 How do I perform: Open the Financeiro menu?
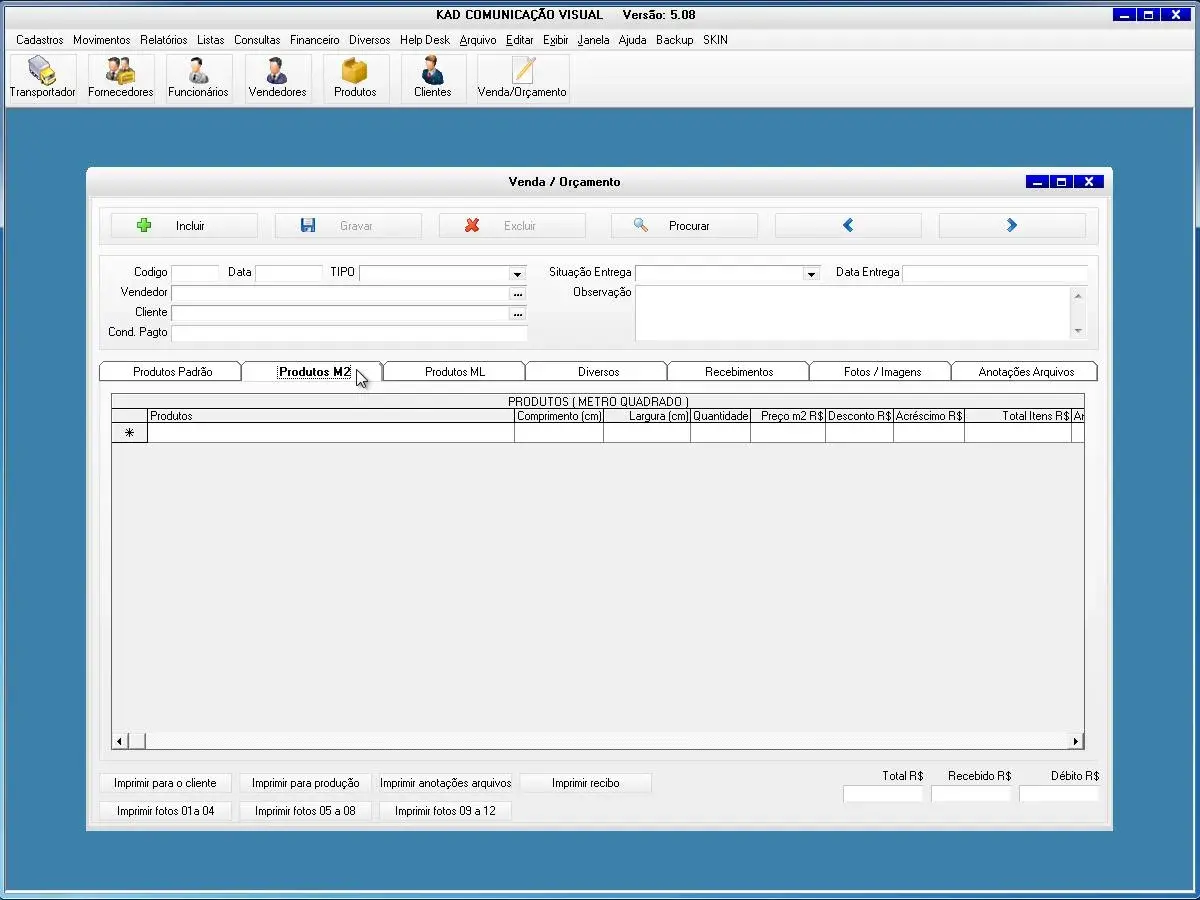[314, 40]
